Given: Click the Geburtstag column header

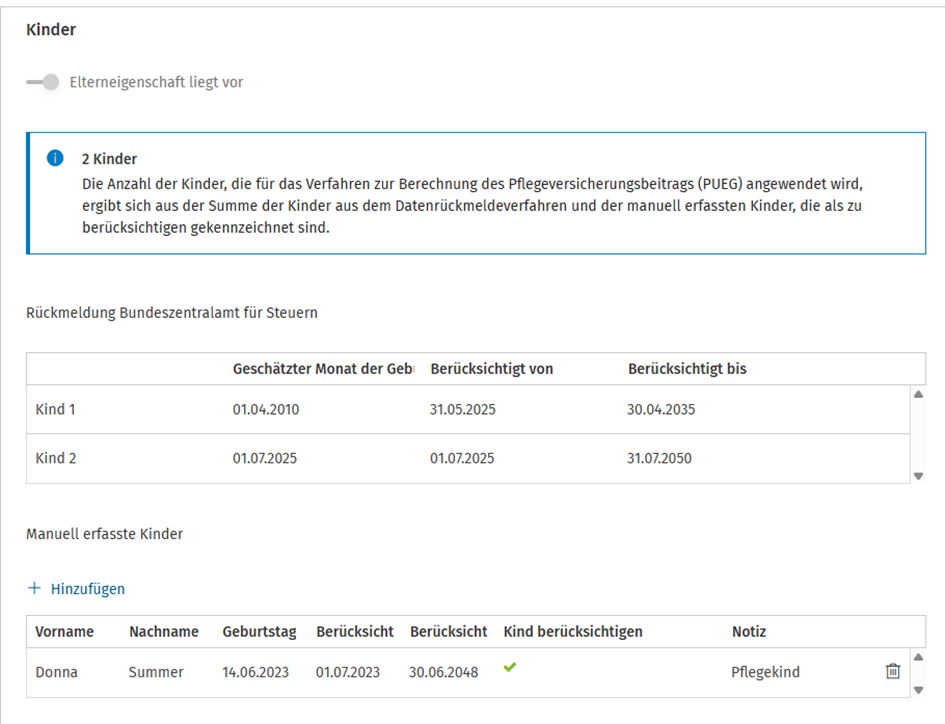Looking at the screenshot, I should pos(259,632).
